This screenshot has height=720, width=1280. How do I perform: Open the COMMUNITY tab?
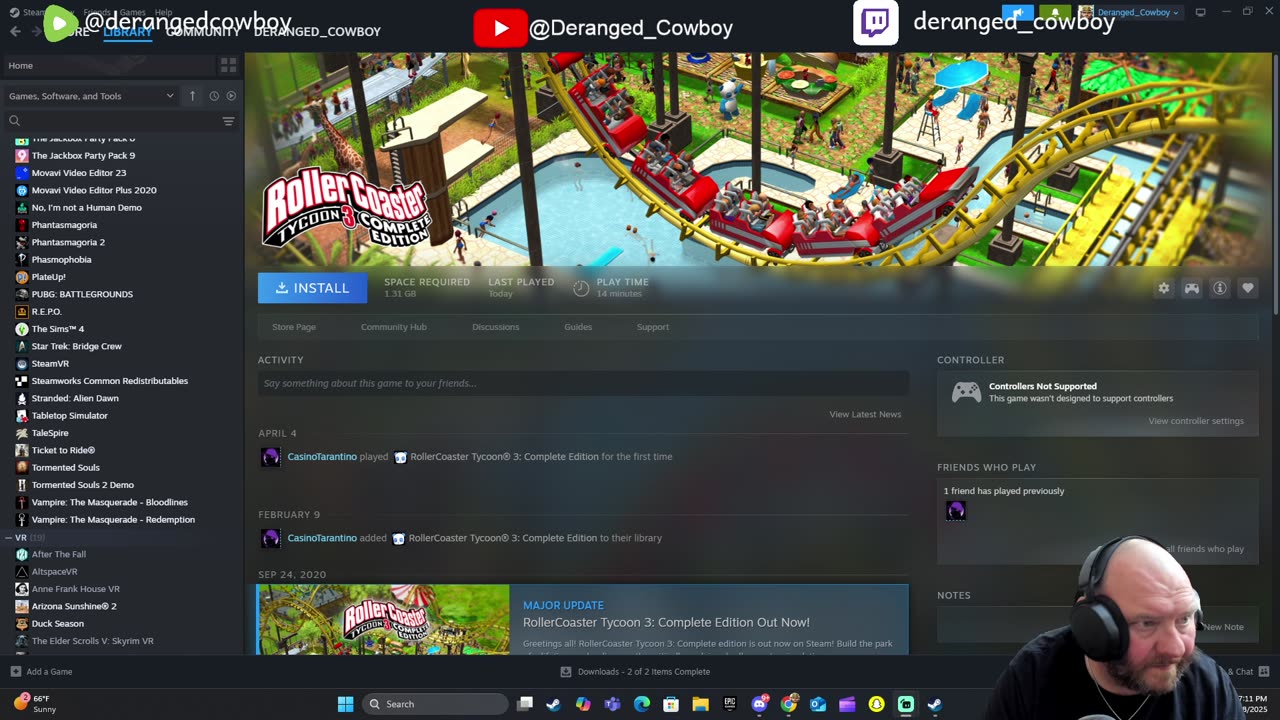[203, 32]
